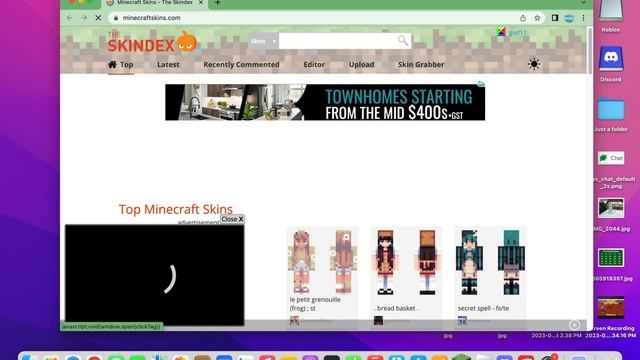
Task: Open the Discord desktop icon
Action: pos(611,64)
